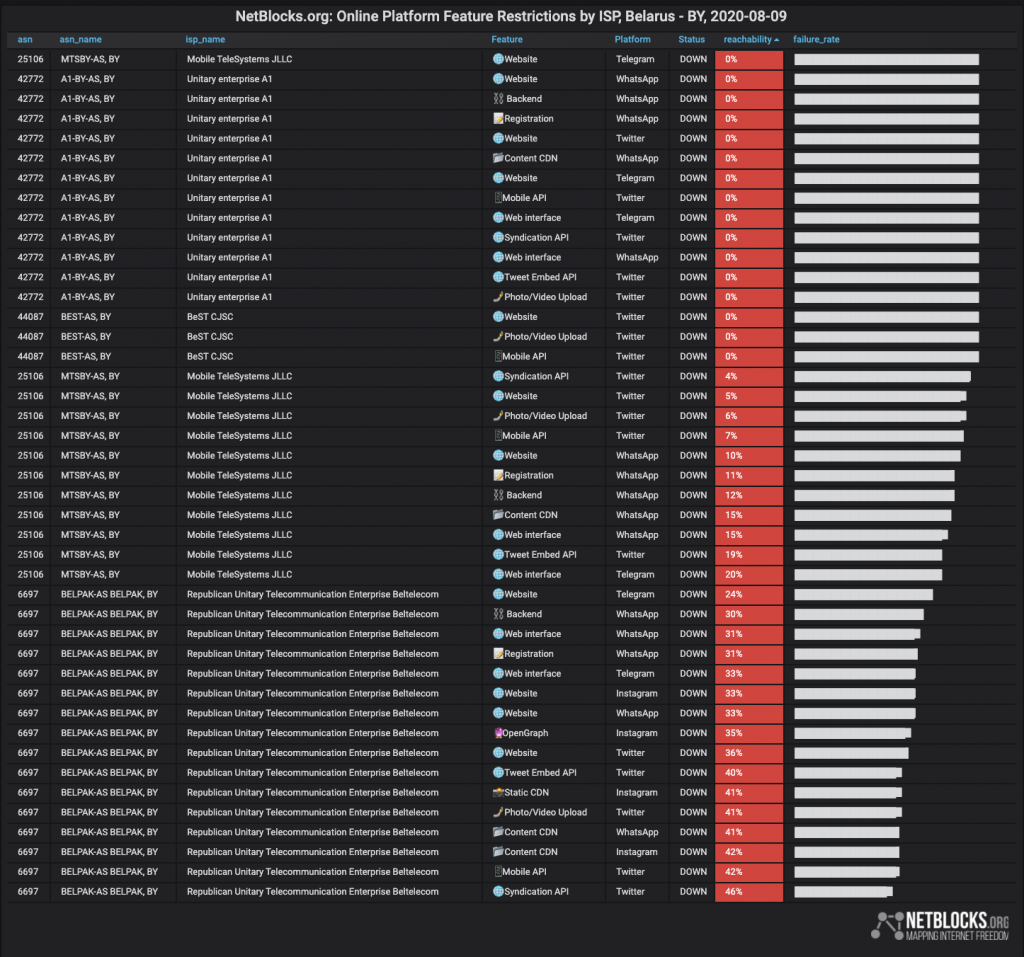Click the Registration icon in MTS 11% row
This screenshot has height=957, width=1024.
tap(498, 475)
